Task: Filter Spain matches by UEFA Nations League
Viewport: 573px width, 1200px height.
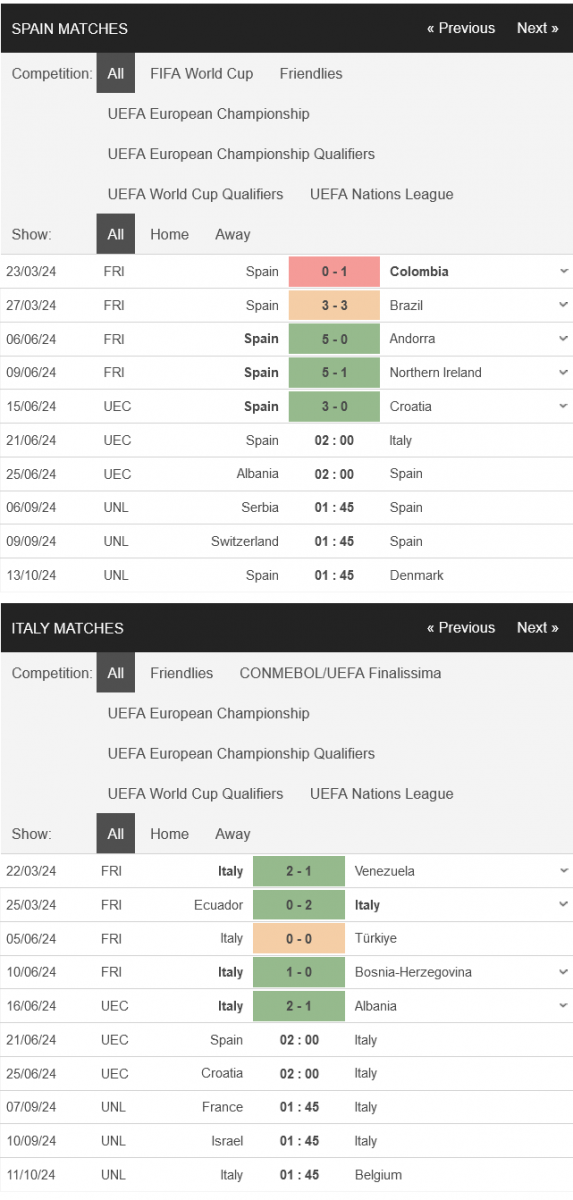Action: click(x=382, y=194)
